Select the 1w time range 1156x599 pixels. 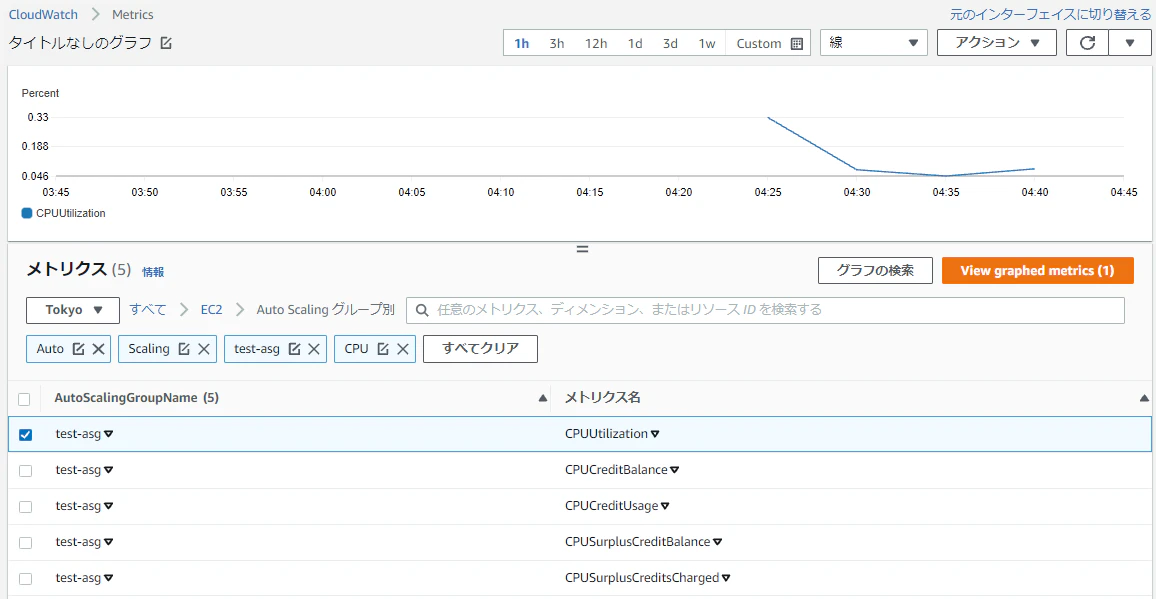coord(707,44)
